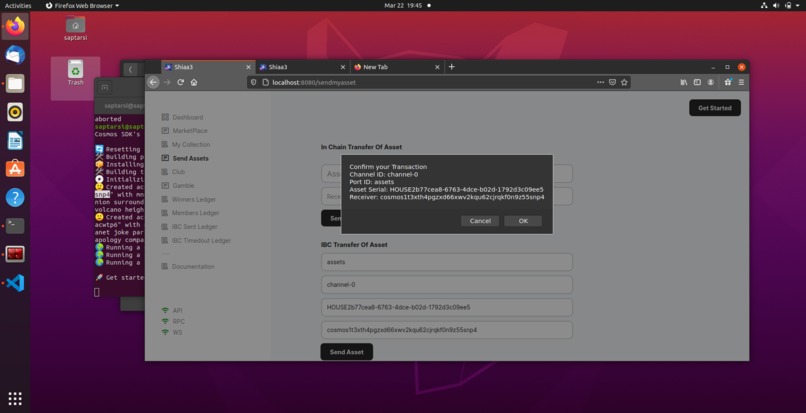Image resolution: width=806 pixels, height=413 pixels.
Task: Click the Documentation sidebar icon
Action: (x=165, y=266)
